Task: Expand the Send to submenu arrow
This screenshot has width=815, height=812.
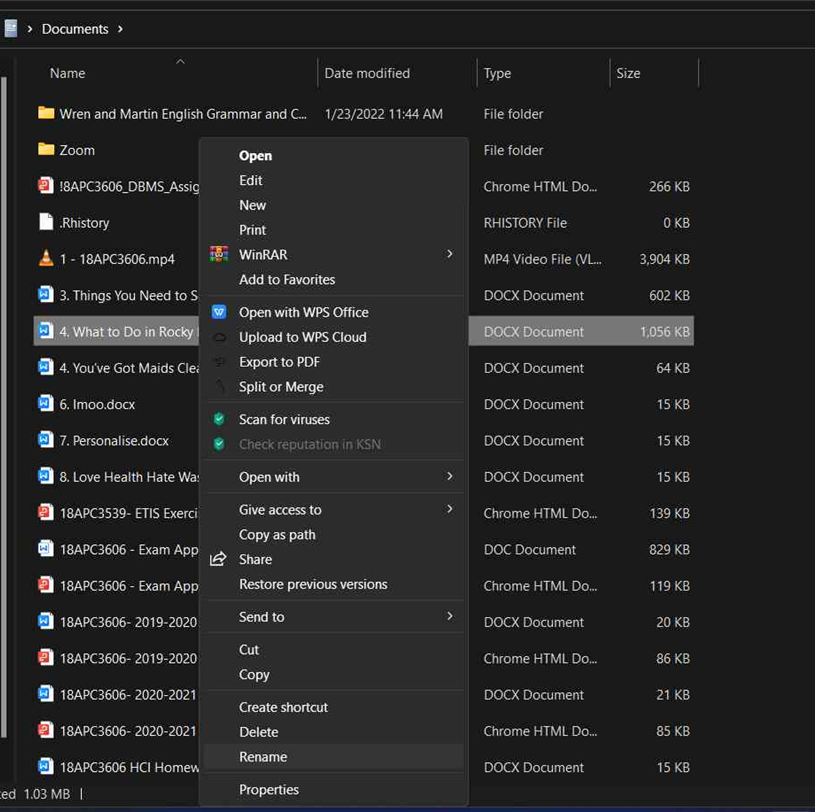Action: click(x=449, y=616)
